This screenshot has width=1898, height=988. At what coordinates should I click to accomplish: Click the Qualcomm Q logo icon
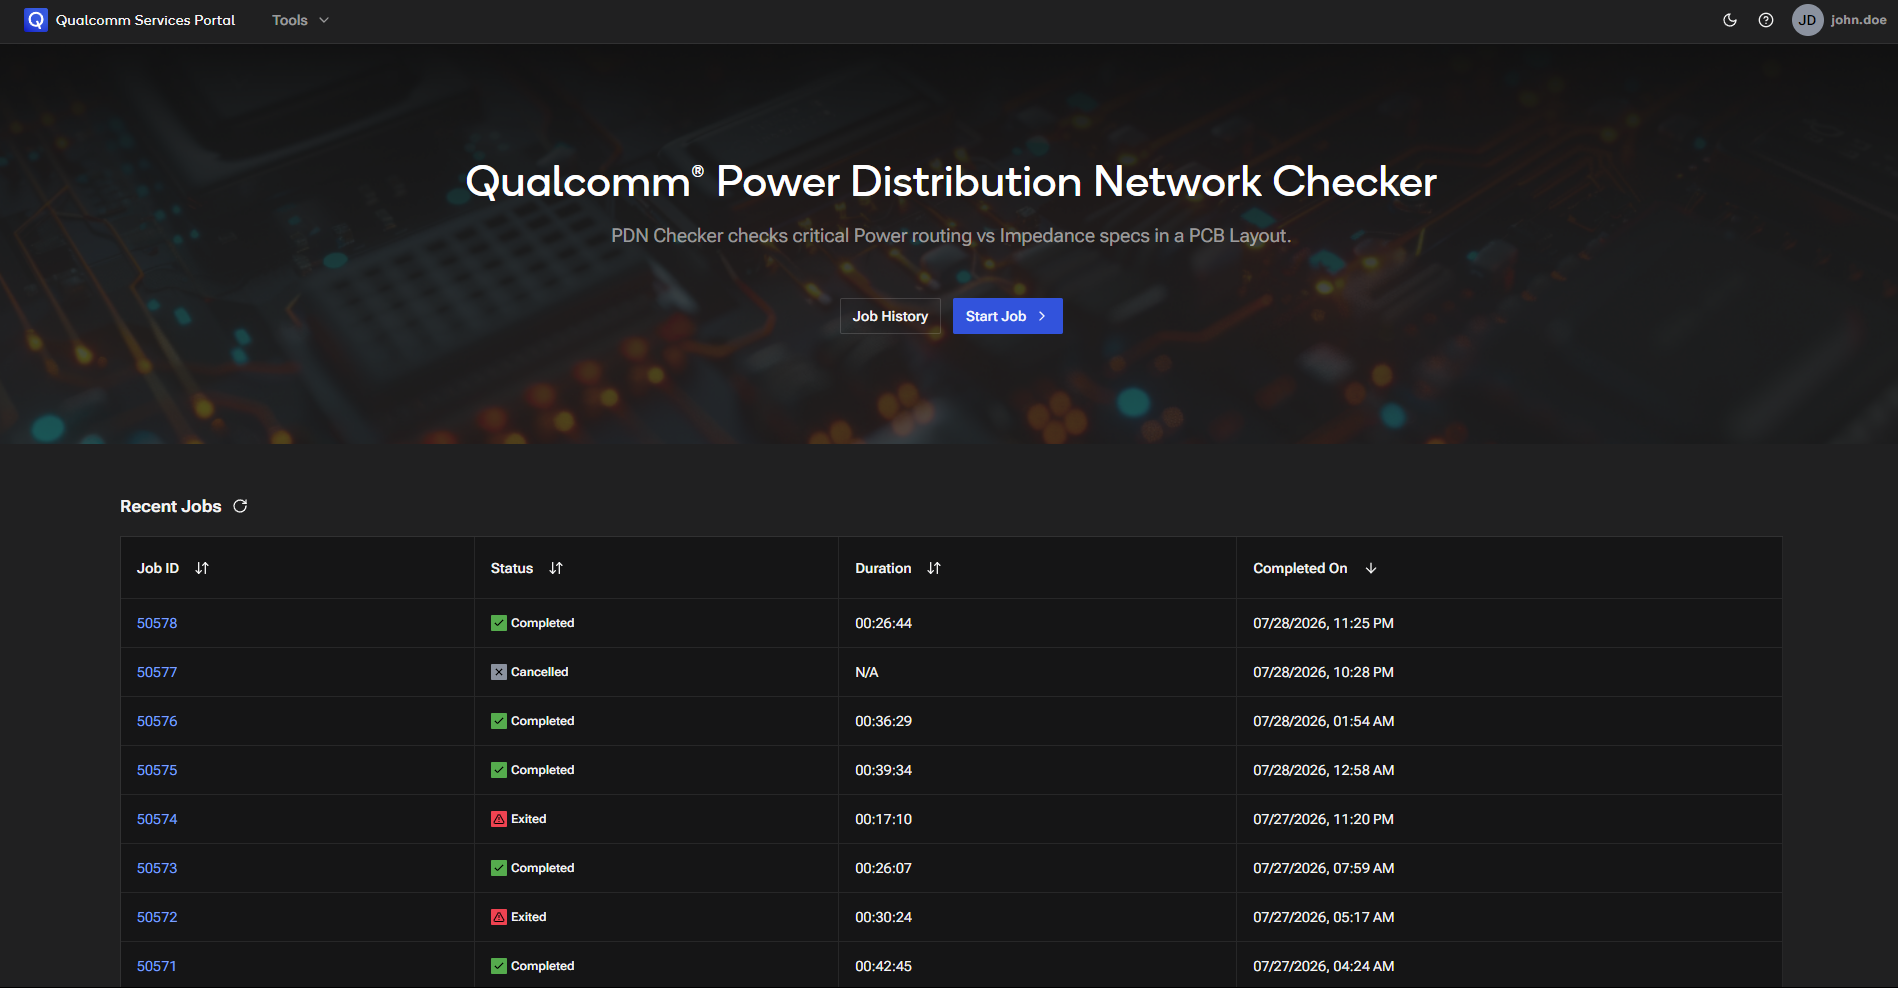coord(36,20)
